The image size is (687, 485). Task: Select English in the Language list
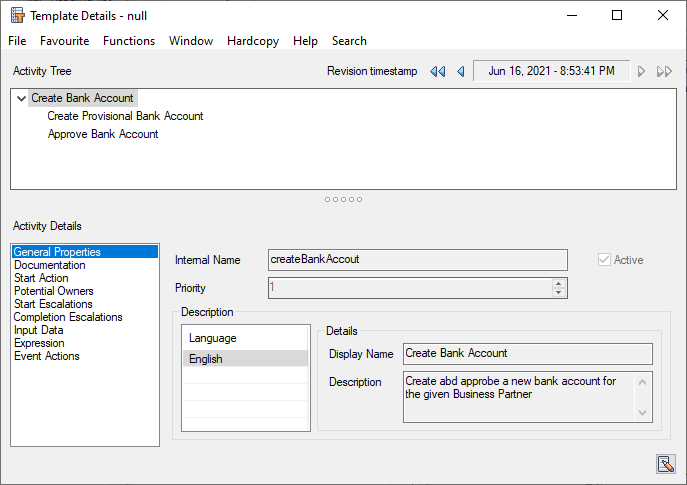(x=206, y=359)
